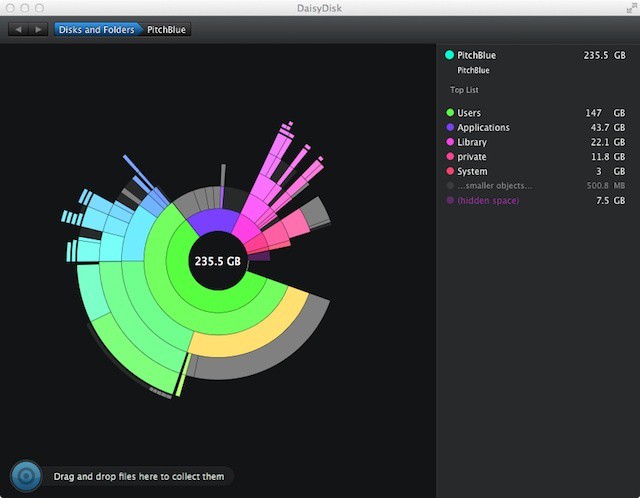
Task: Click the 235.5 GB chart center
Action: pos(218,261)
